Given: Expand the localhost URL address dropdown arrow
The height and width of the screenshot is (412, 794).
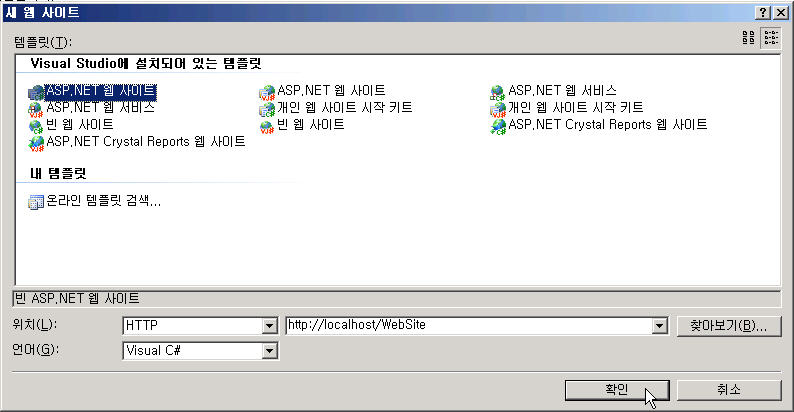Looking at the screenshot, I should (659, 325).
